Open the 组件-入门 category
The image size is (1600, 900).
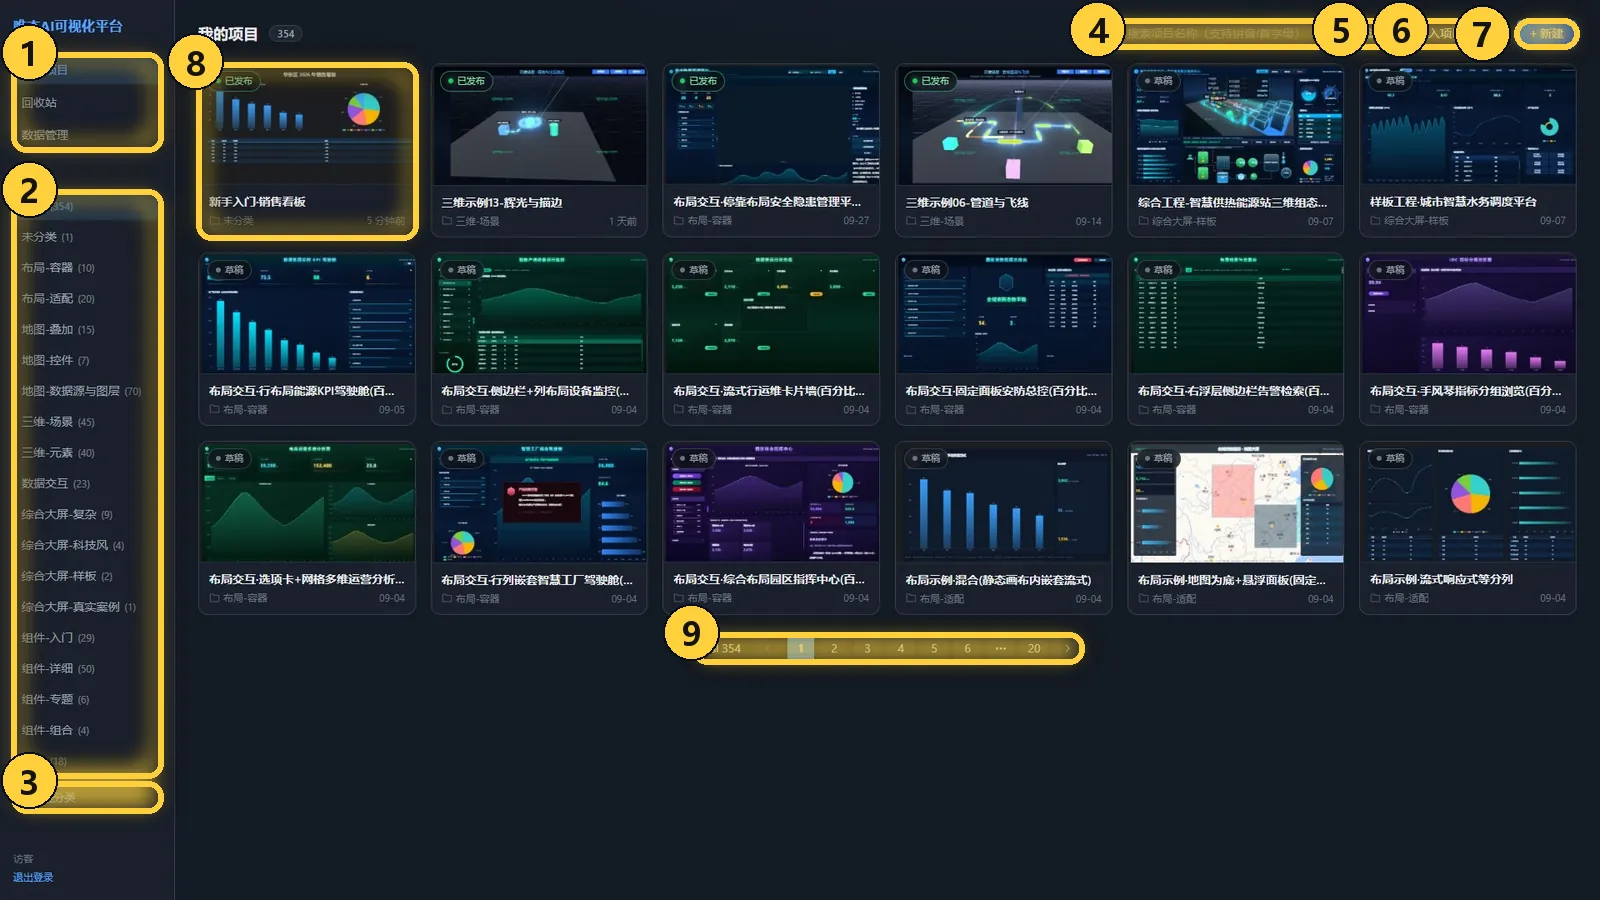[87, 638]
